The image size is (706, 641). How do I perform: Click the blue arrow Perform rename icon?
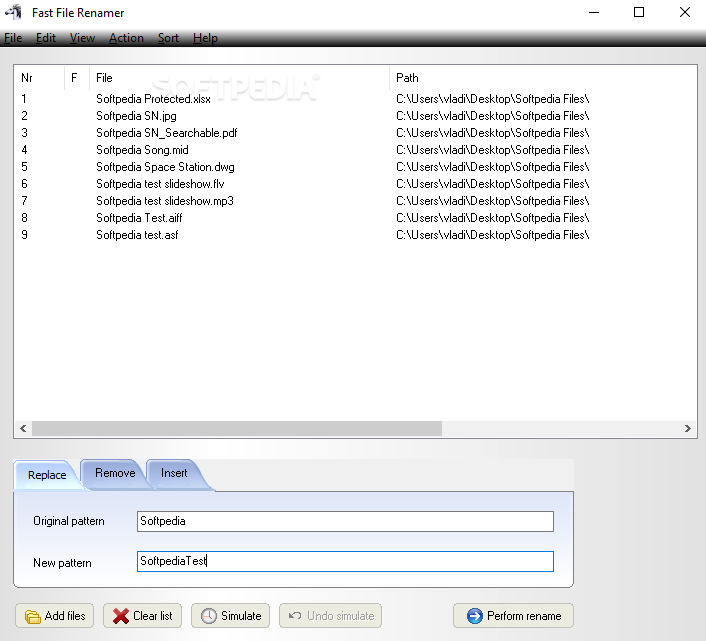tap(475, 616)
